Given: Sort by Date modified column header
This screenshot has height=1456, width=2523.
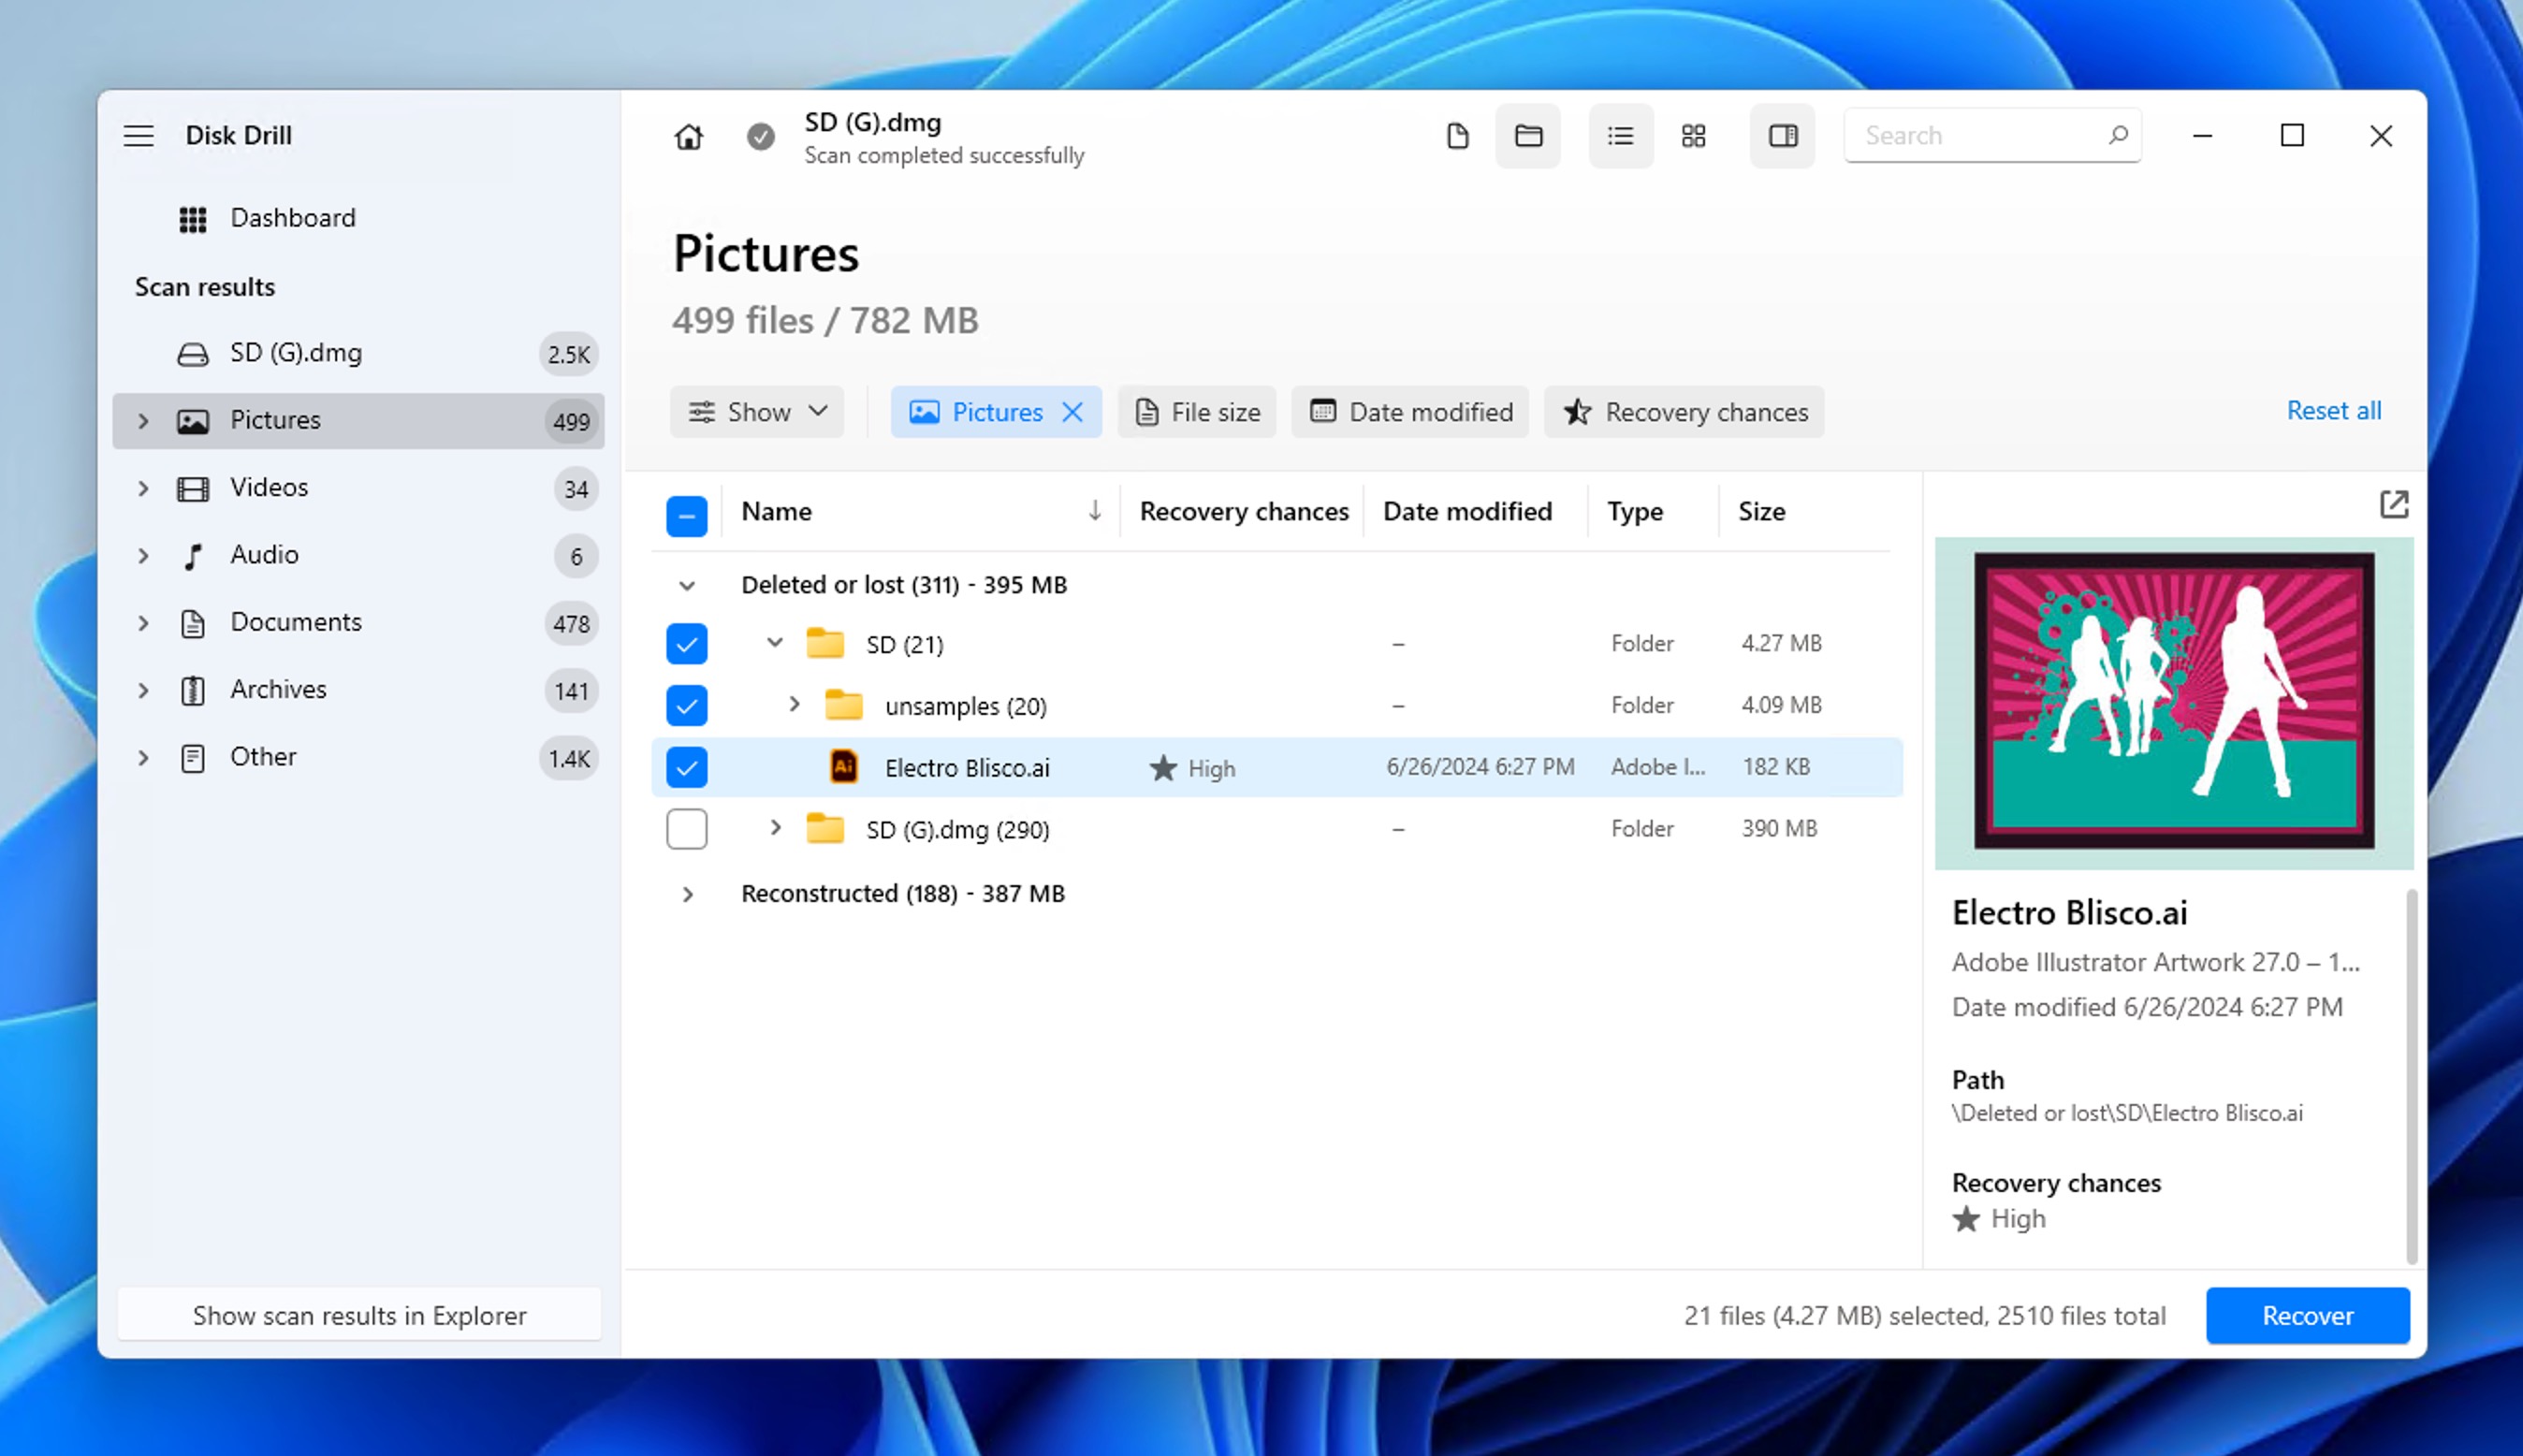Looking at the screenshot, I should pos(1467,511).
